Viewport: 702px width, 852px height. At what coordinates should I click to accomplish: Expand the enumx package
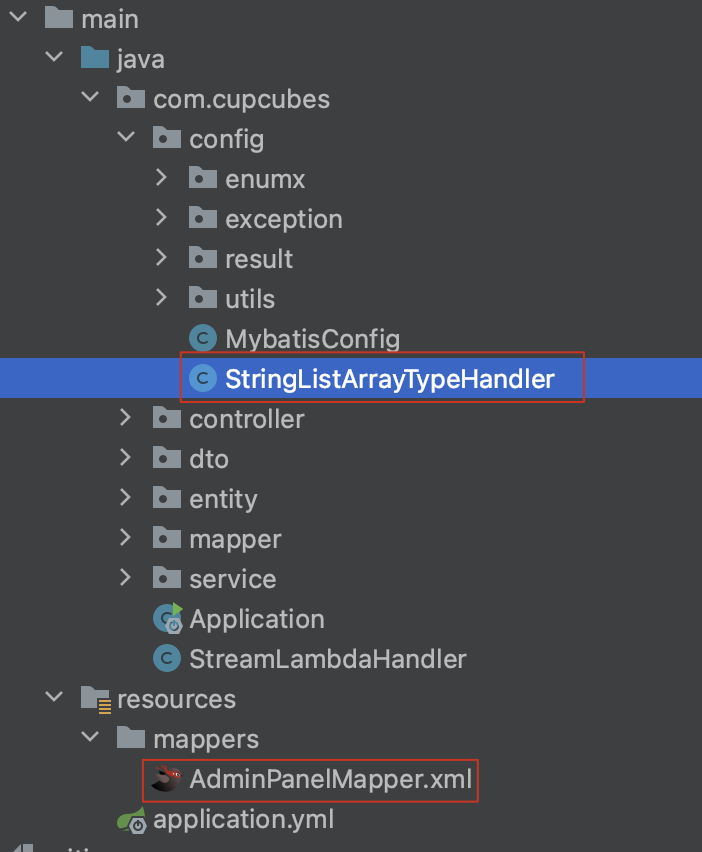click(x=161, y=178)
